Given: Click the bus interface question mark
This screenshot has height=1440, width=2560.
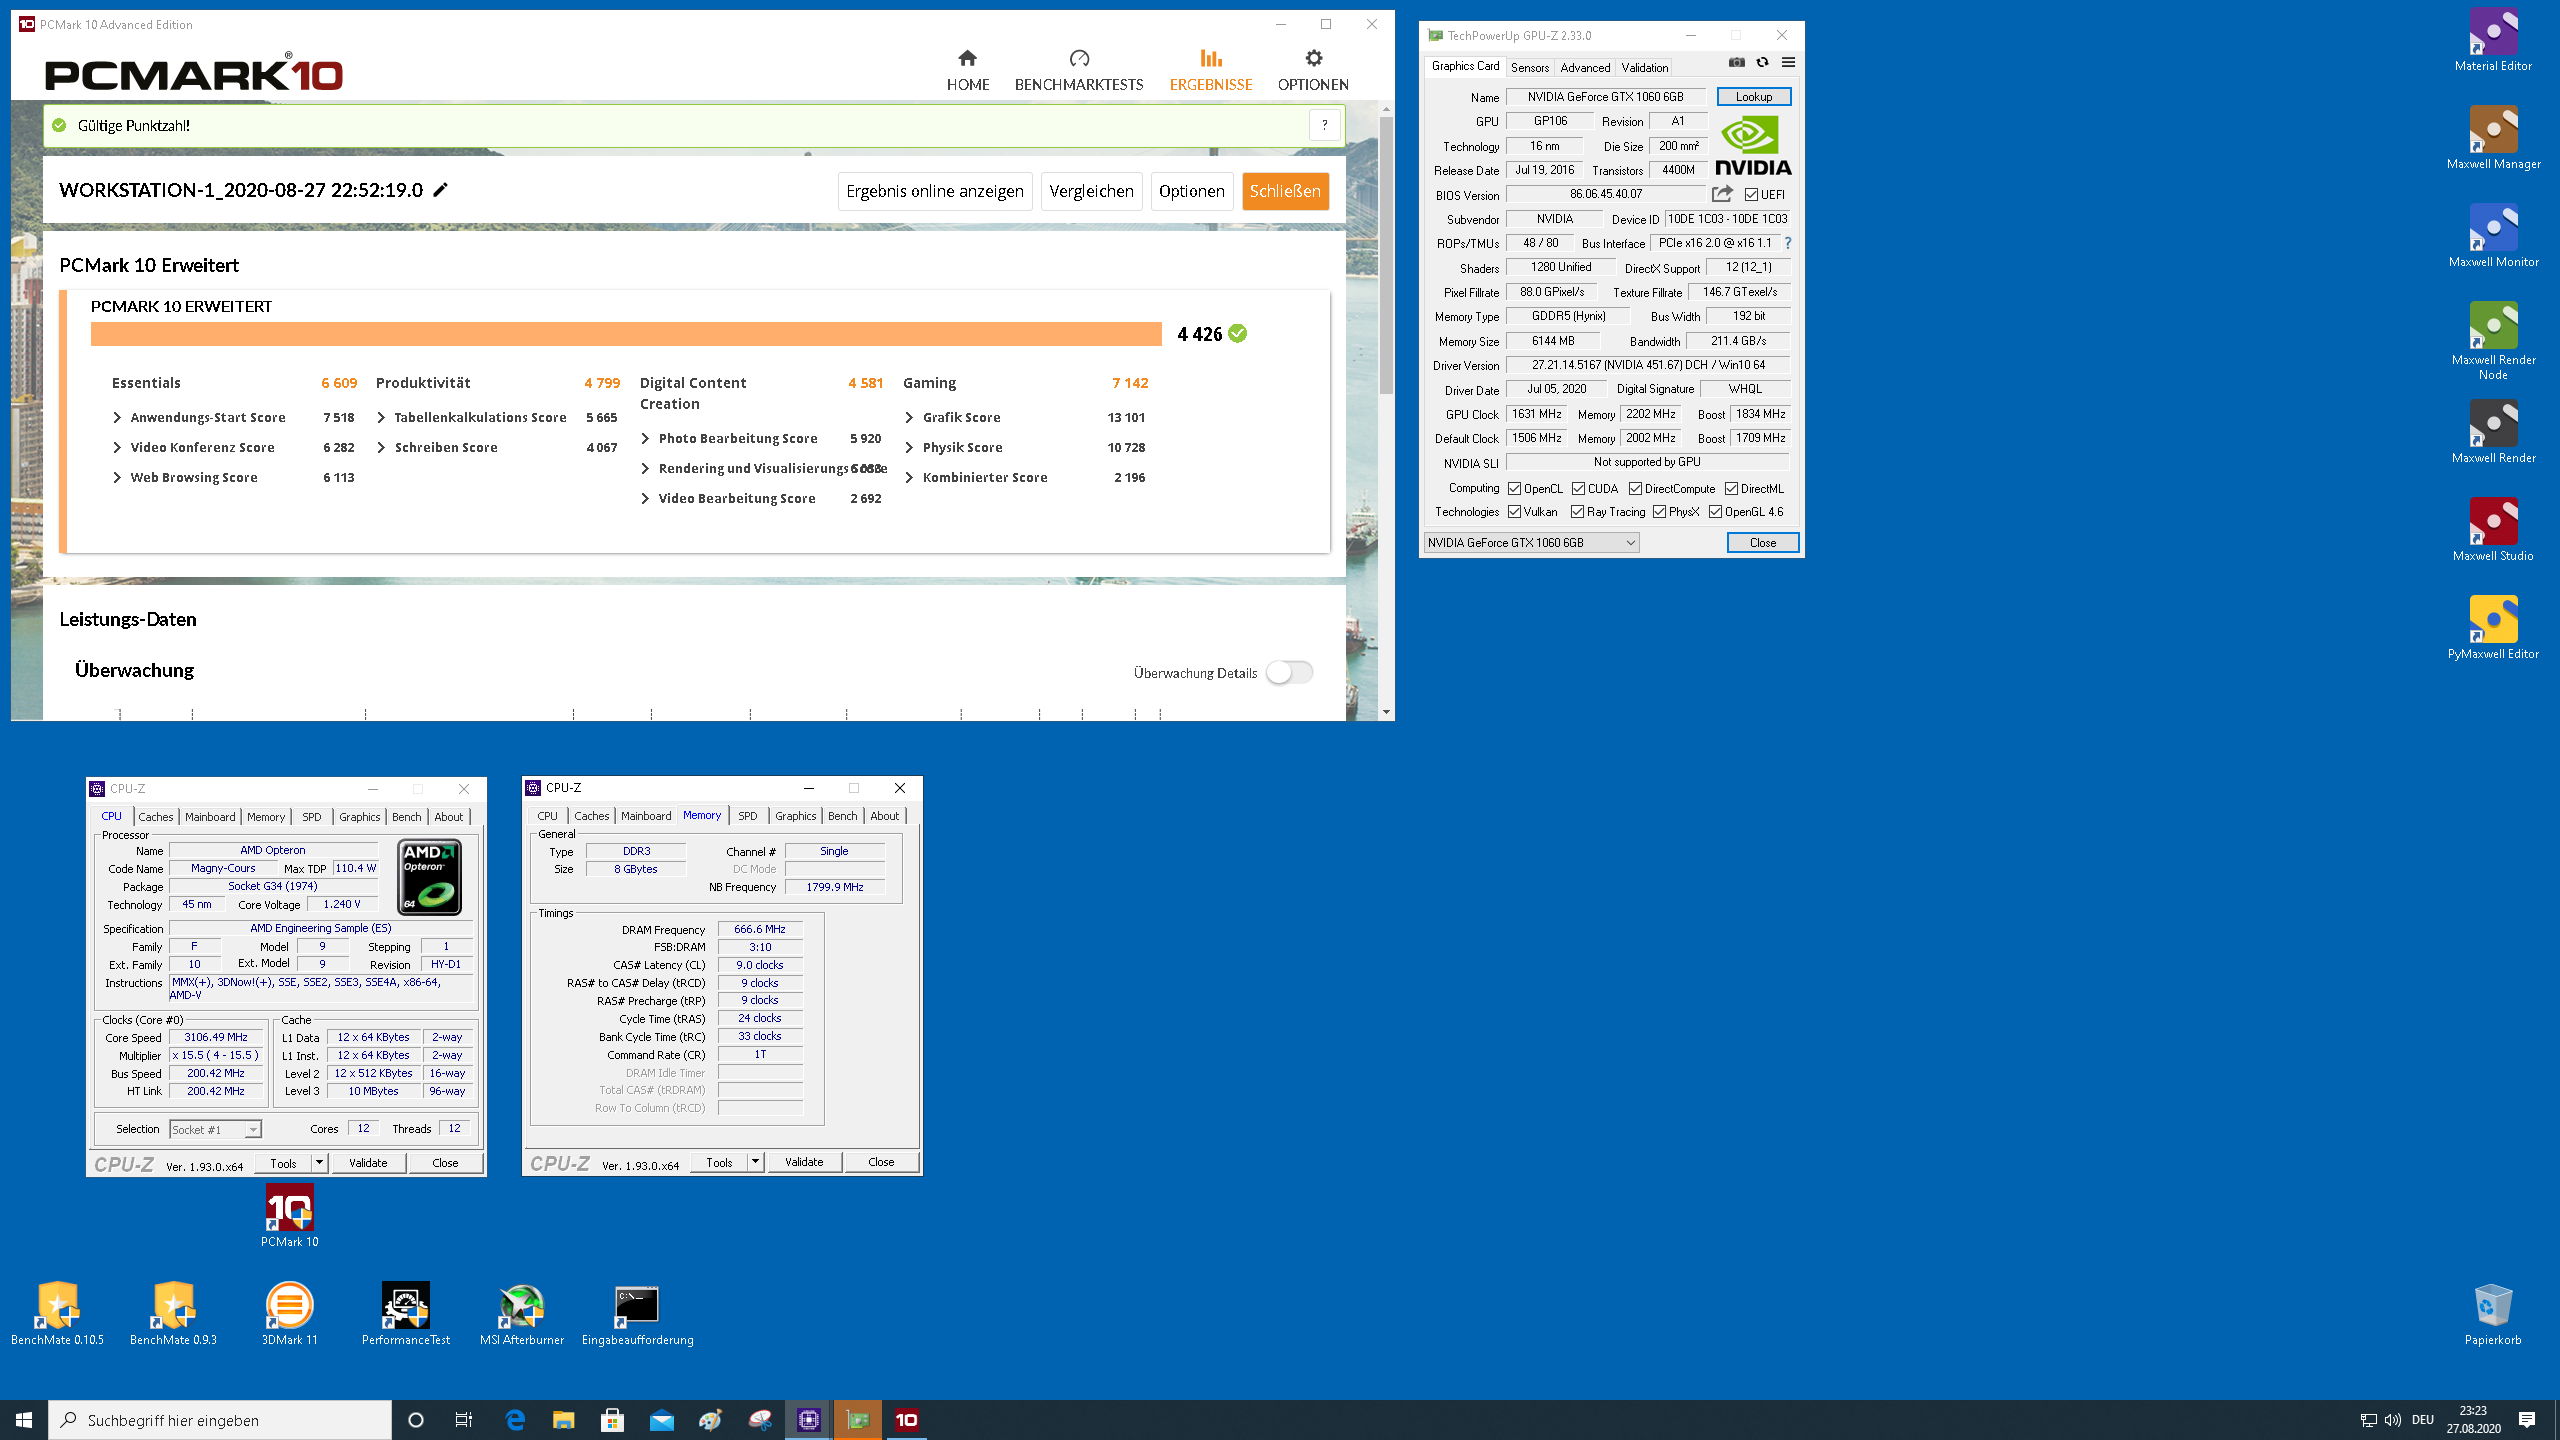Looking at the screenshot, I should 1788,243.
